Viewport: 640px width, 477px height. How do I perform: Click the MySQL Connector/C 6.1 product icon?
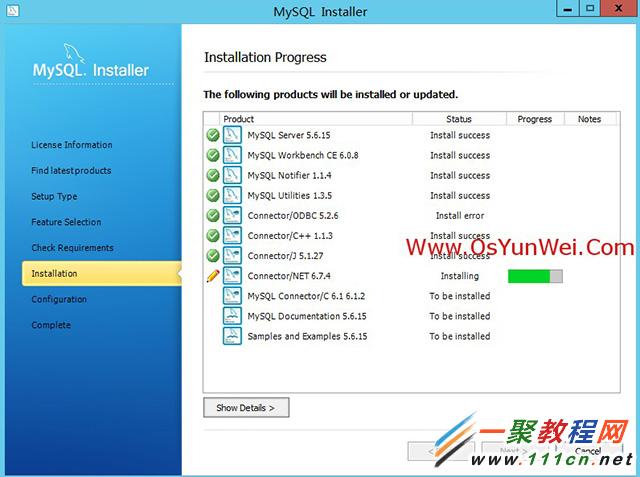click(x=232, y=296)
